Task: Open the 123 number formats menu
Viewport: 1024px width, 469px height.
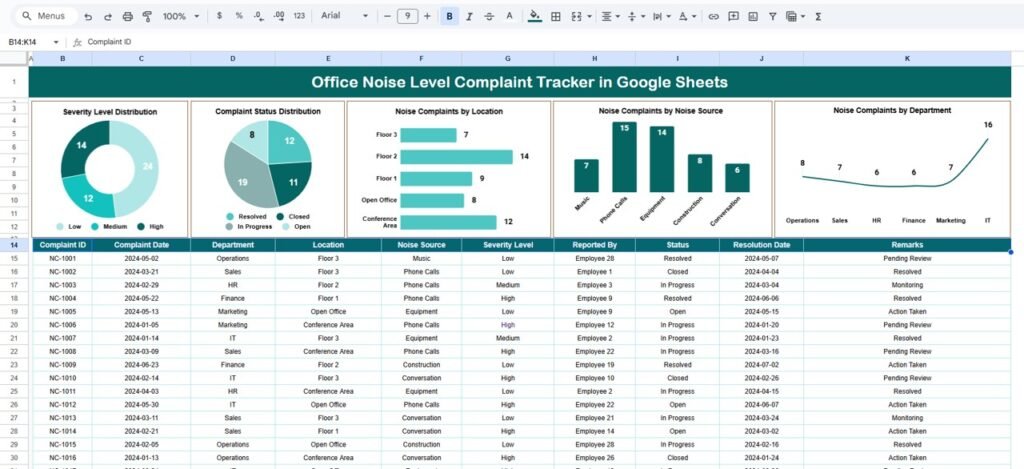Action: 299,16
